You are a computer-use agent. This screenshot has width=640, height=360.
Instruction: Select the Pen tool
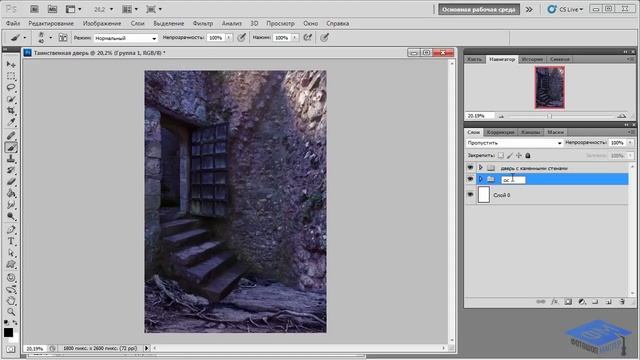pos(11,230)
